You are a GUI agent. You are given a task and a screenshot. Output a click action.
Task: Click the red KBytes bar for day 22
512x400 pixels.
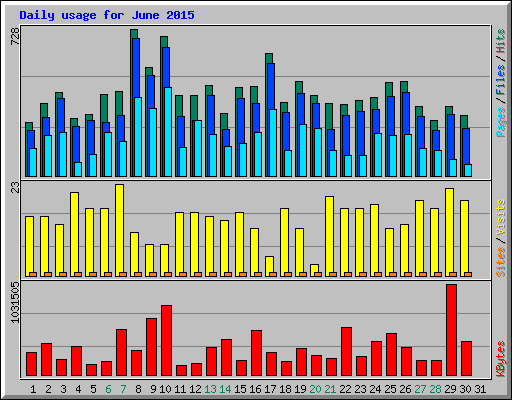[347, 351]
